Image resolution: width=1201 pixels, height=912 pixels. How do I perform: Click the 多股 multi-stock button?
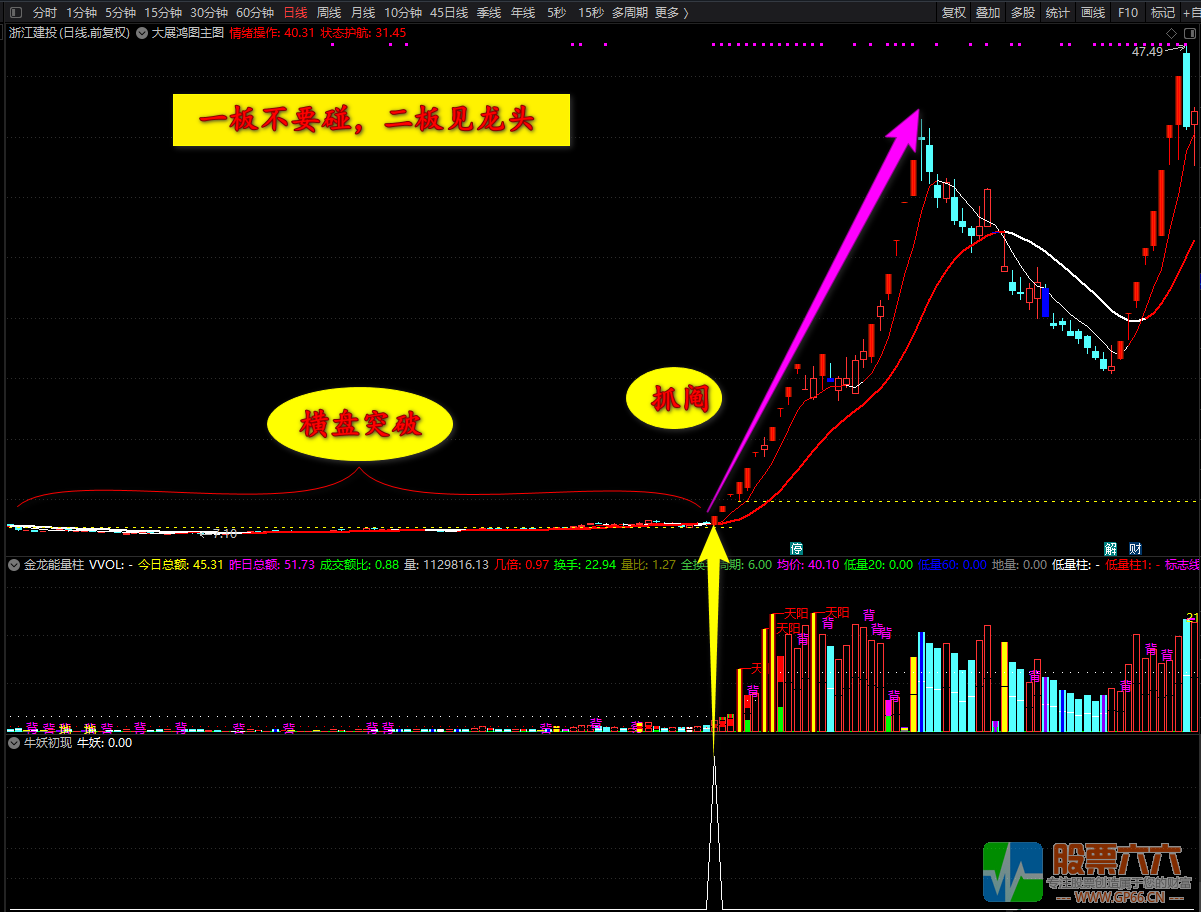point(1023,13)
